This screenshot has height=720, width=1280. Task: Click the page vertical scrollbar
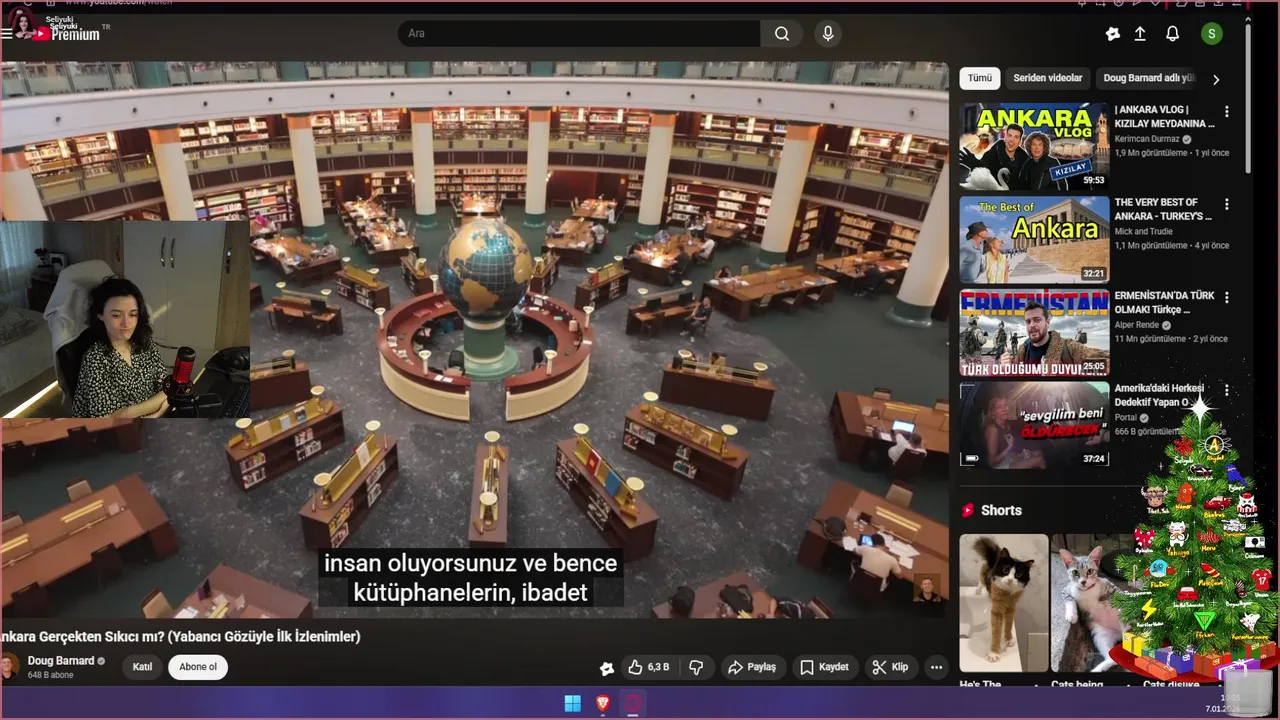tap(1248, 100)
